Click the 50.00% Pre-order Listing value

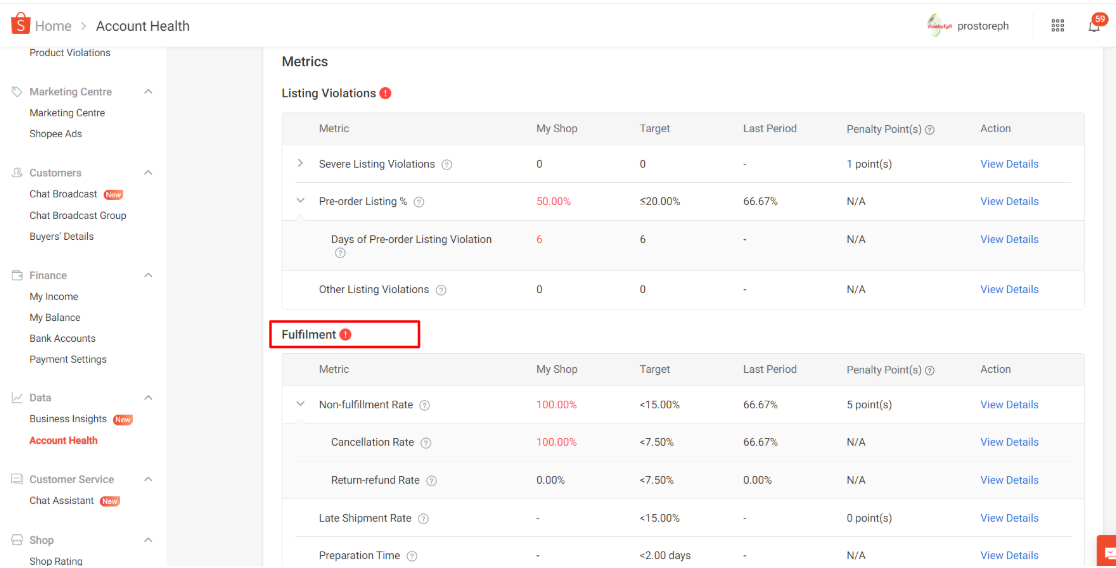pos(554,202)
